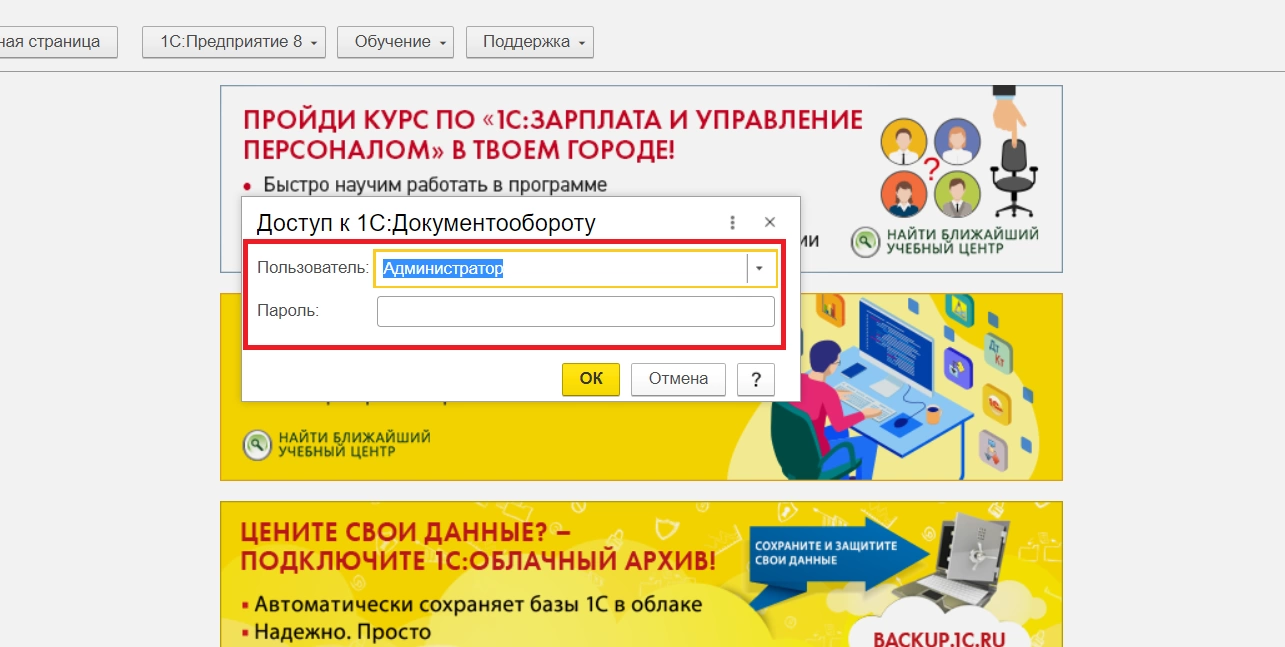This screenshot has width=1285, height=647.
Task: Open the 1С:Облачный архив banner
Action: (x=641, y=574)
